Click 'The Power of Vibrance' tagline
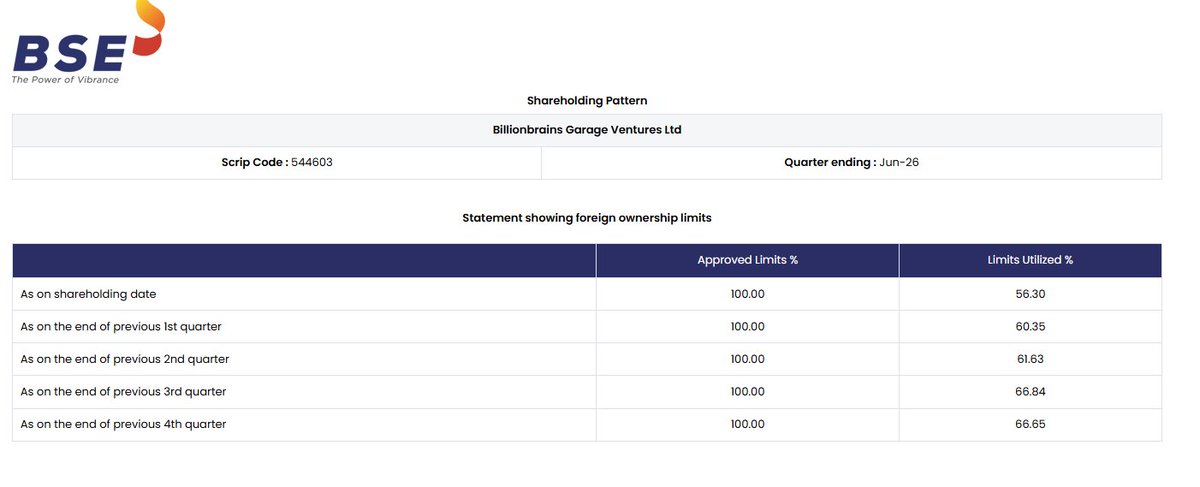Image resolution: width=1200 pixels, height=487 pixels. pyautogui.click(x=65, y=79)
